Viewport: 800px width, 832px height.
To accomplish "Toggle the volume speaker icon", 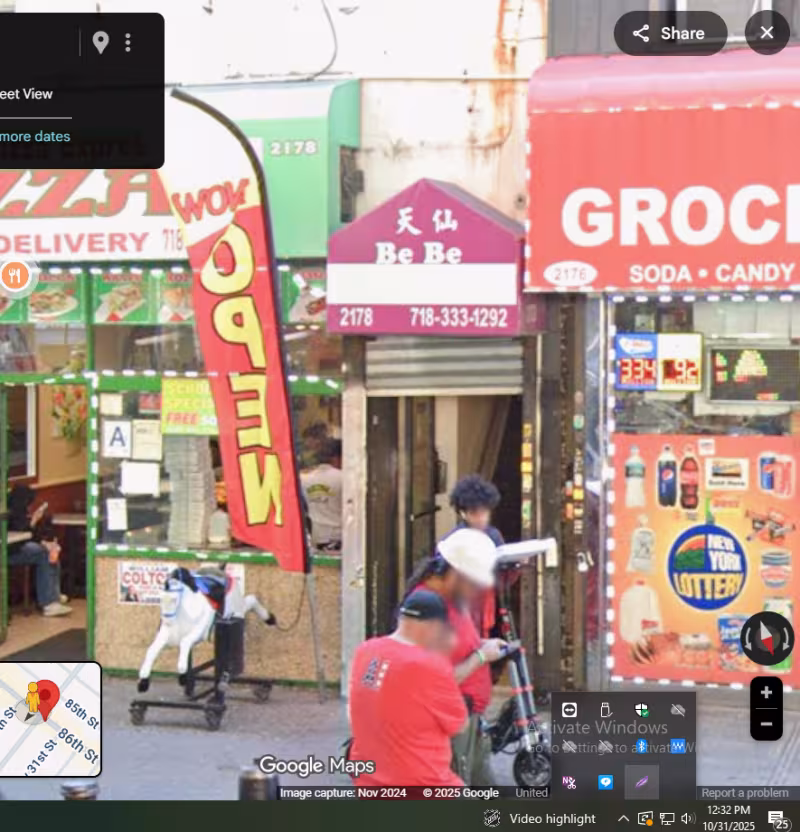I will tap(688, 818).
